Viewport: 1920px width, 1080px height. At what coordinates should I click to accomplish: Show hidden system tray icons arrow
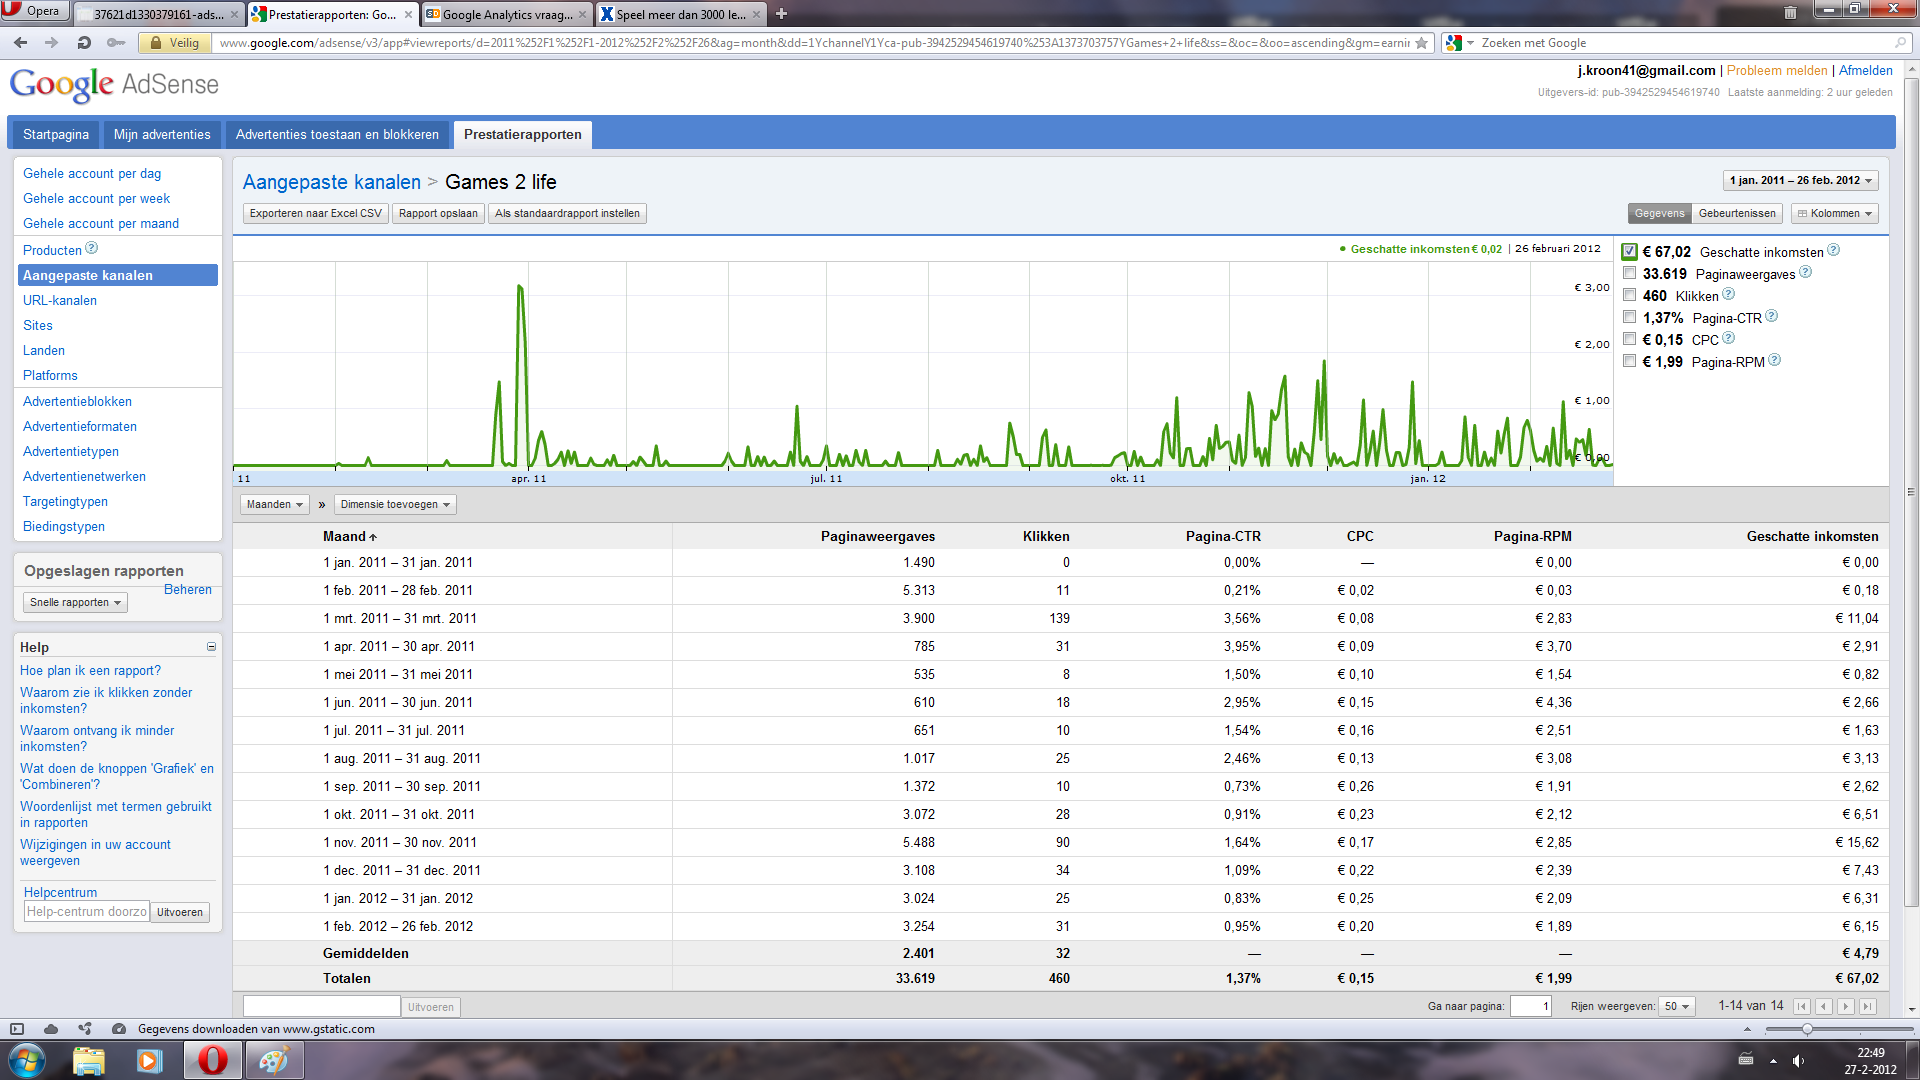point(1773,1061)
